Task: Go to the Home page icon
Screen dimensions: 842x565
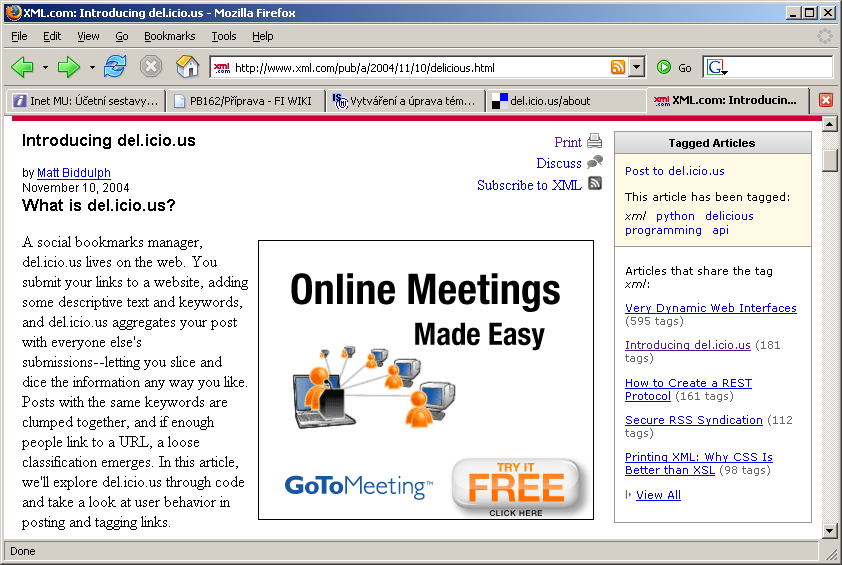Action: click(187, 67)
